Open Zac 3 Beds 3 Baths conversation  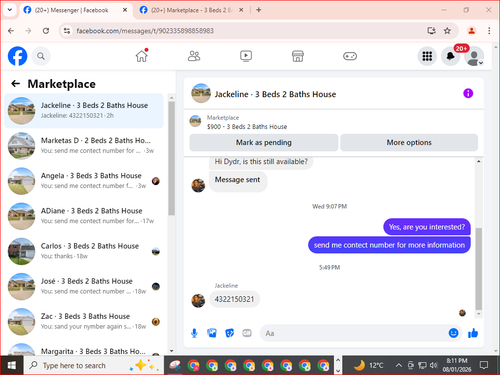[x=84, y=321]
